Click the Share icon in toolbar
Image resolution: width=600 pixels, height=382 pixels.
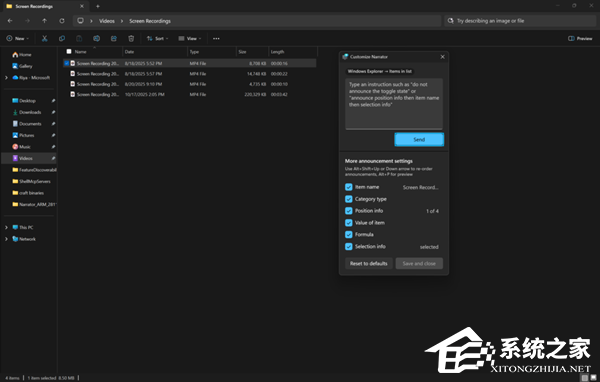coord(114,38)
